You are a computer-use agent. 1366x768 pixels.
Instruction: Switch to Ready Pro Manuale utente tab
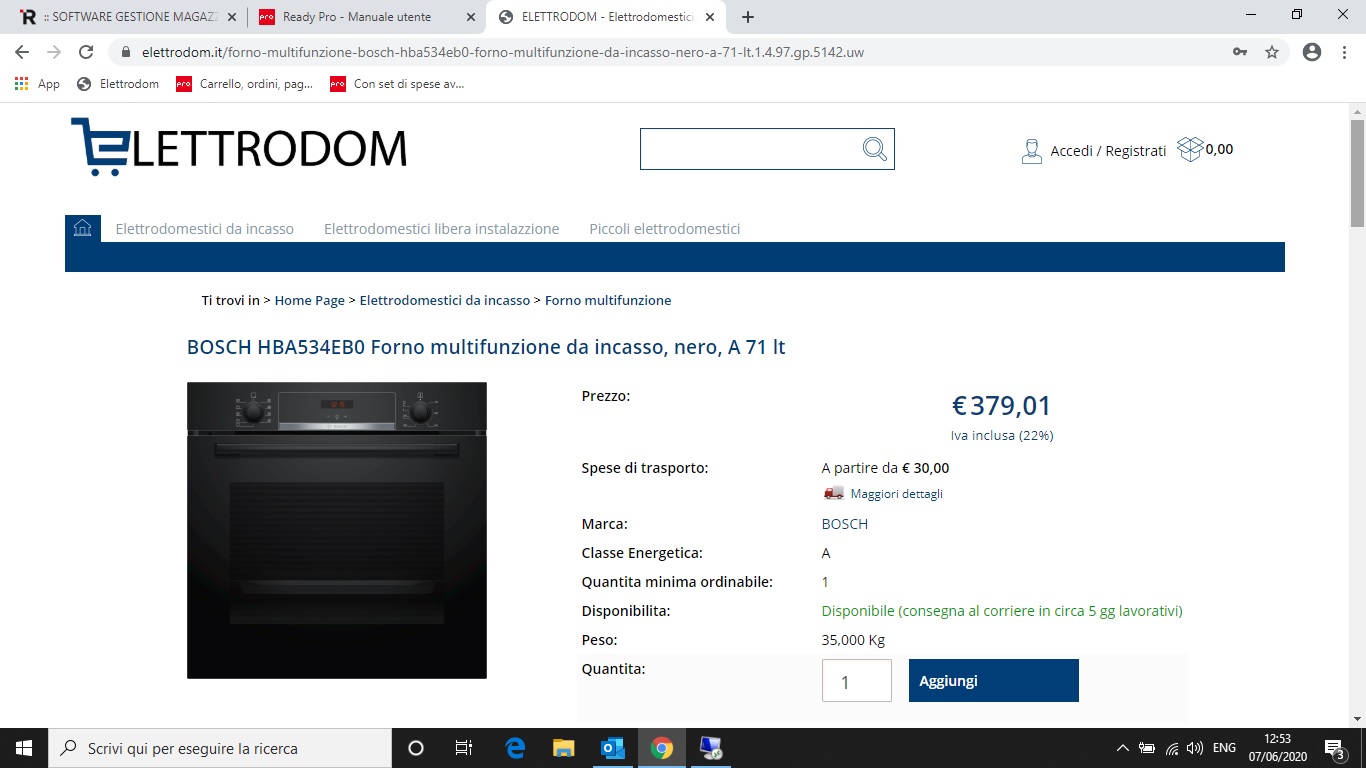[366, 17]
